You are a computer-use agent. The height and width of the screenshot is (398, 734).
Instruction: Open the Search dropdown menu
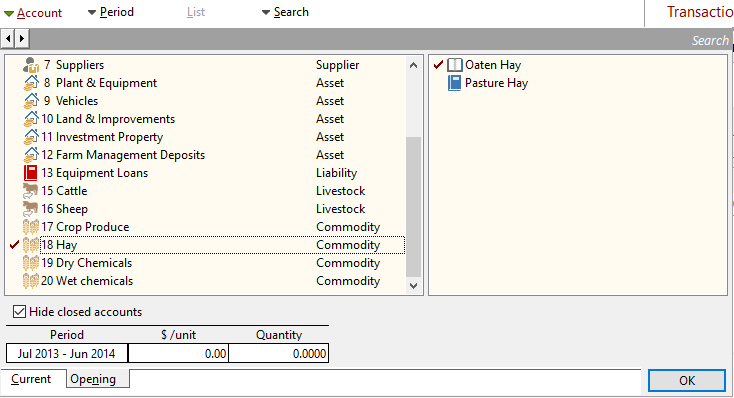tap(285, 12)
